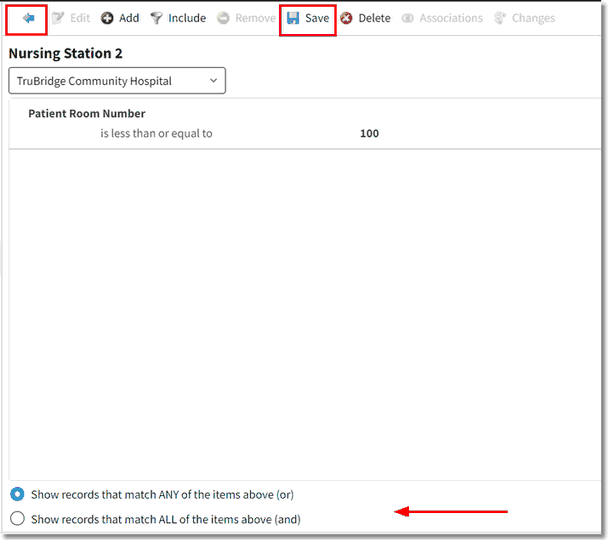Click the Remove minus icon
The height and width of the screenshot is (542, 609).
tap(223, 18)
